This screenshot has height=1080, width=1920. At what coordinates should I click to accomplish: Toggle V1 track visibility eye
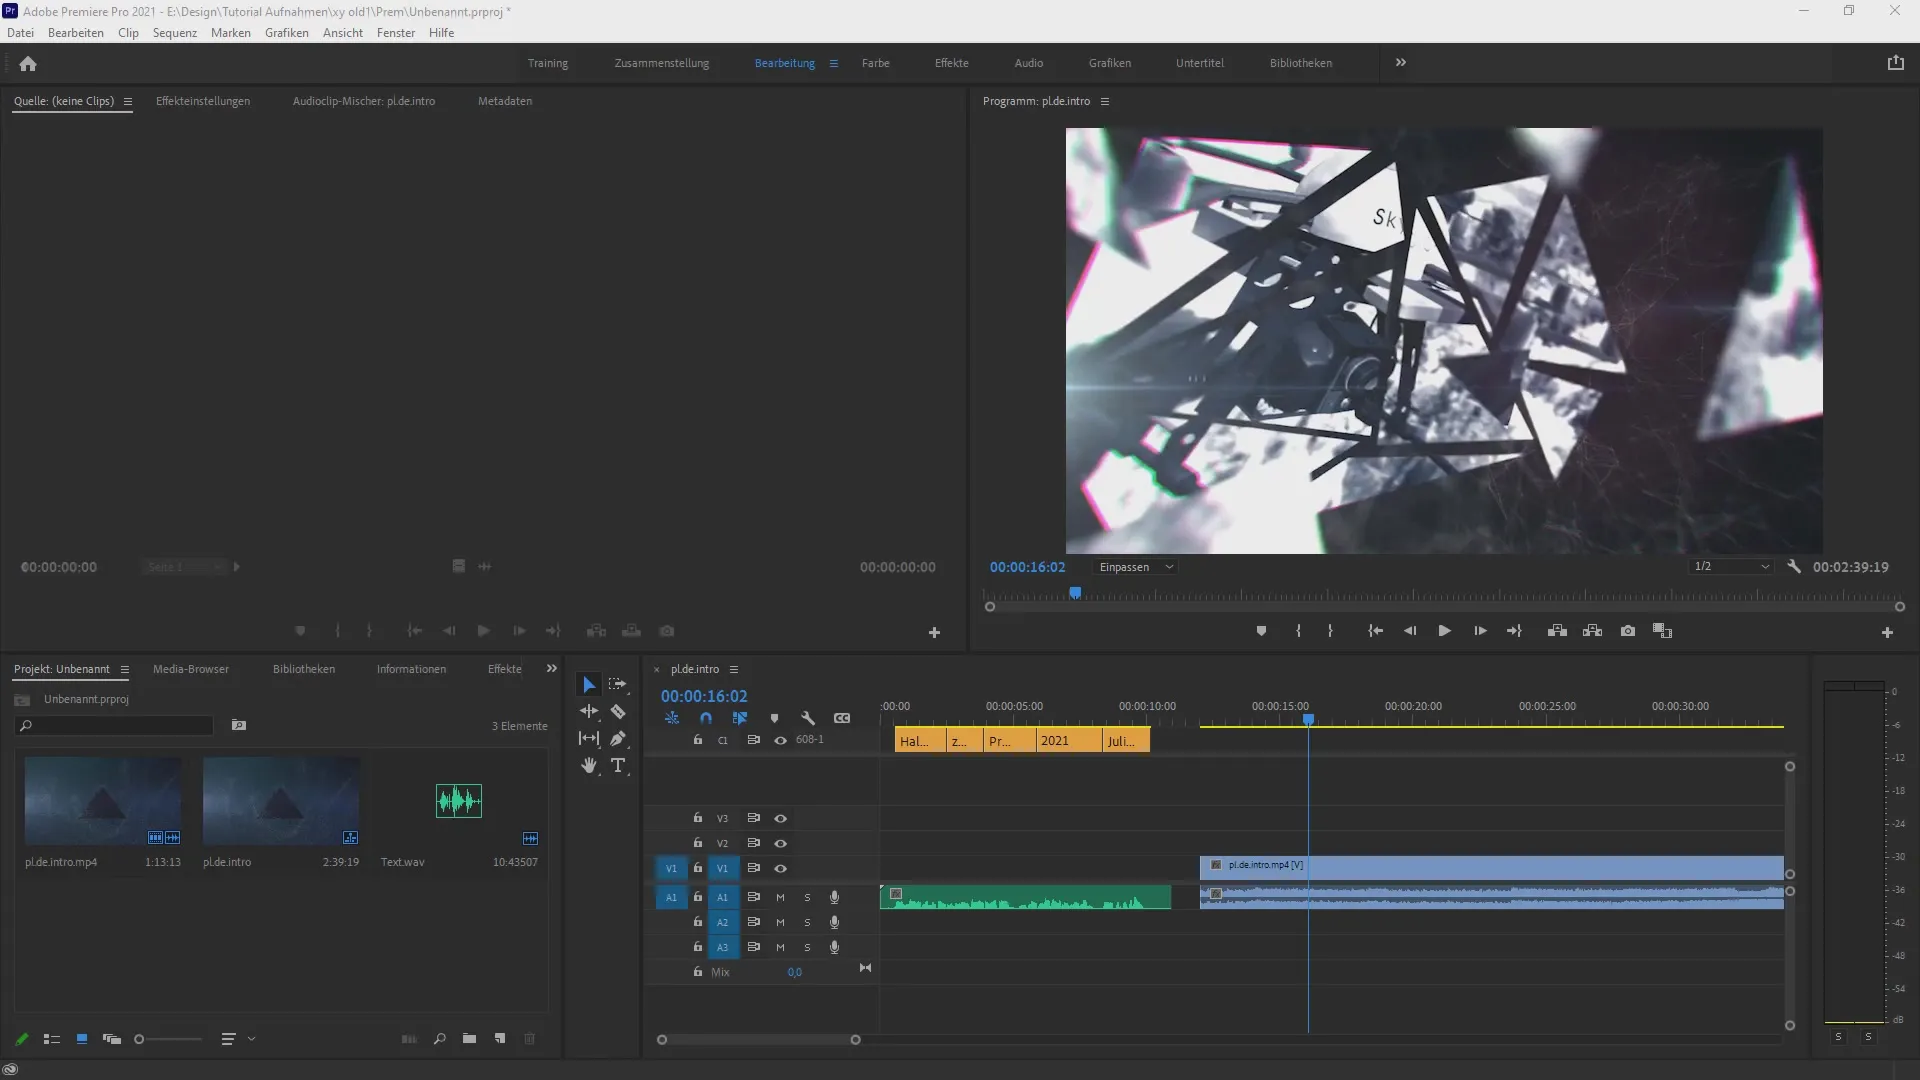point(781,869)
